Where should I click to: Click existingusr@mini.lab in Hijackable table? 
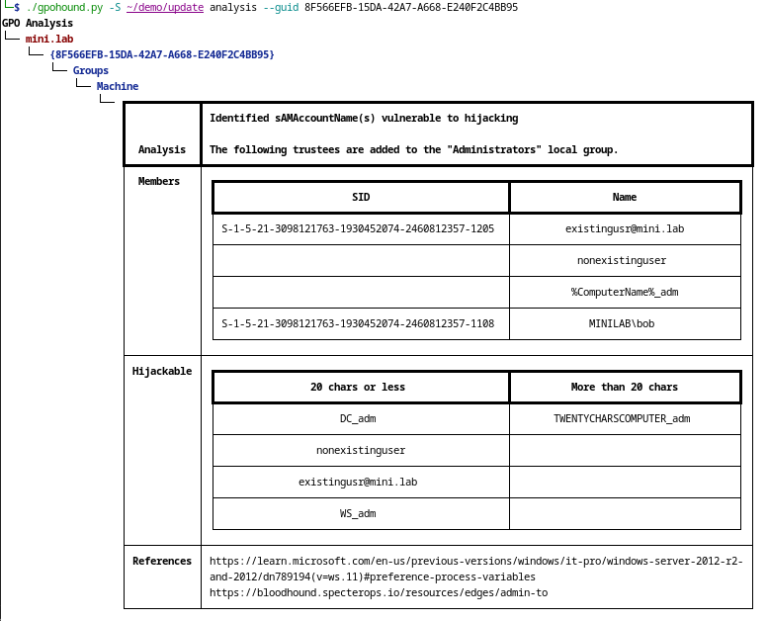(358, 482)
